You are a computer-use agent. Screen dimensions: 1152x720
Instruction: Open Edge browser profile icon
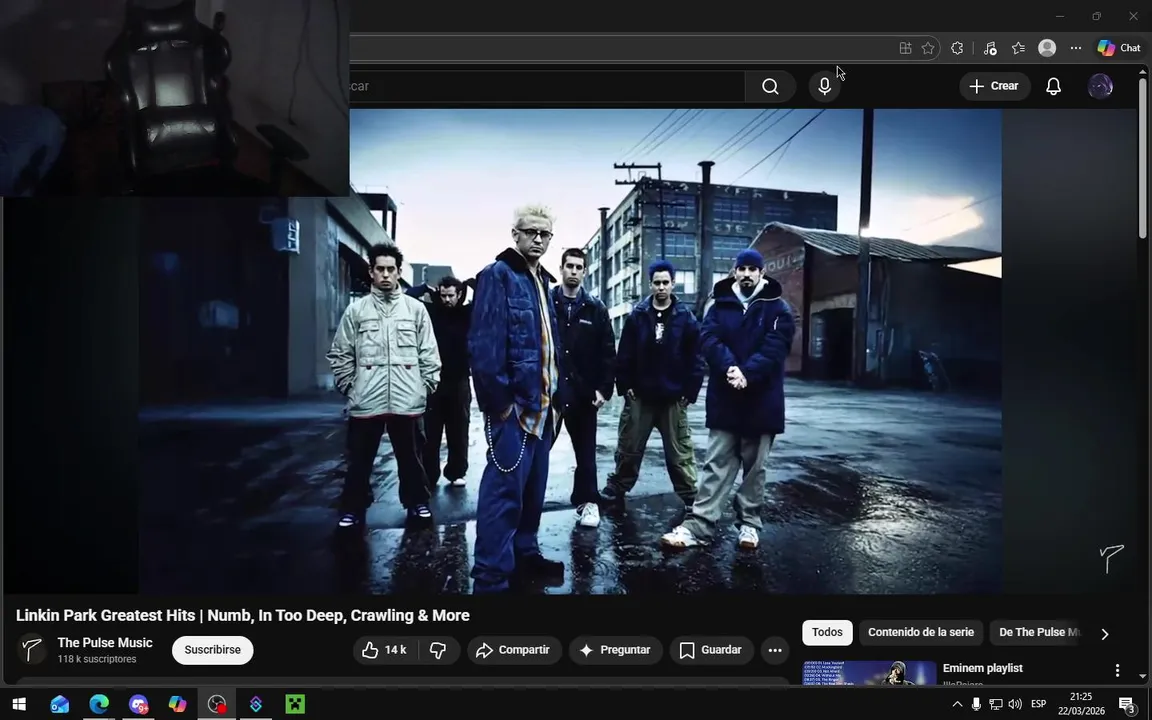pos(1047,48)
